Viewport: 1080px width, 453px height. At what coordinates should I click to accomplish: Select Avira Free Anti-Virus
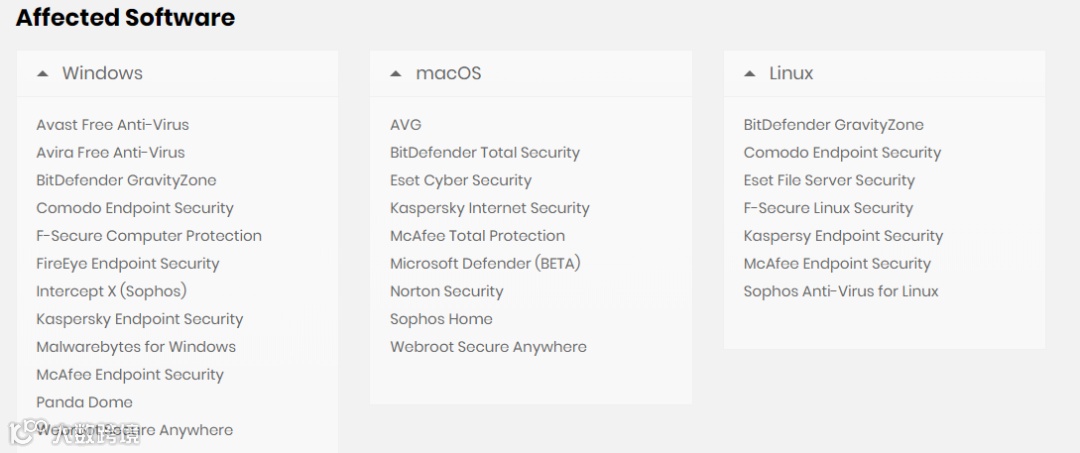coord(110,152)
